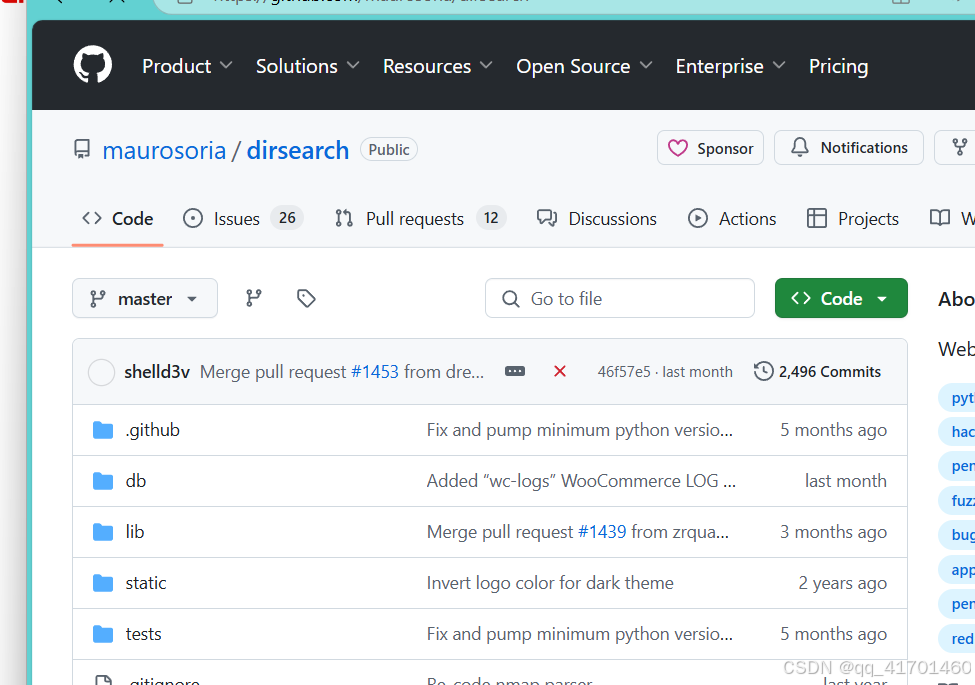Image resolution: width=975 pixels, height=685 pixels.
Task: Click the Actions play icon
Action: [698, 219]
